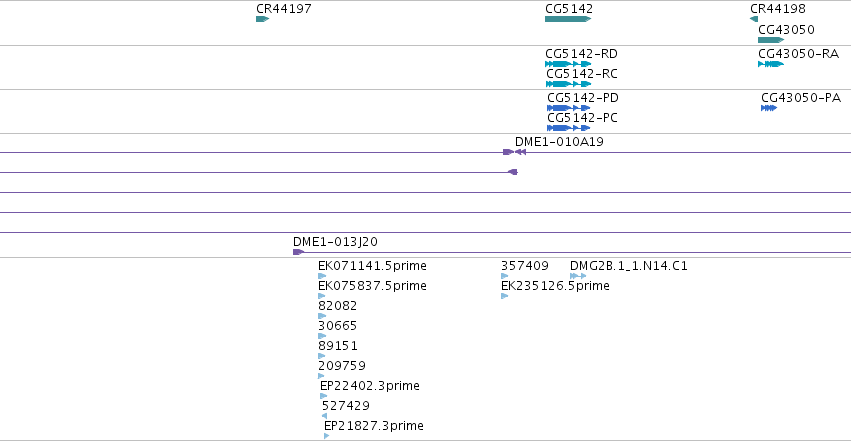851x441 pixels.
Task: Click the CG5142-RC transcript glyph
Action: (569, 84)
